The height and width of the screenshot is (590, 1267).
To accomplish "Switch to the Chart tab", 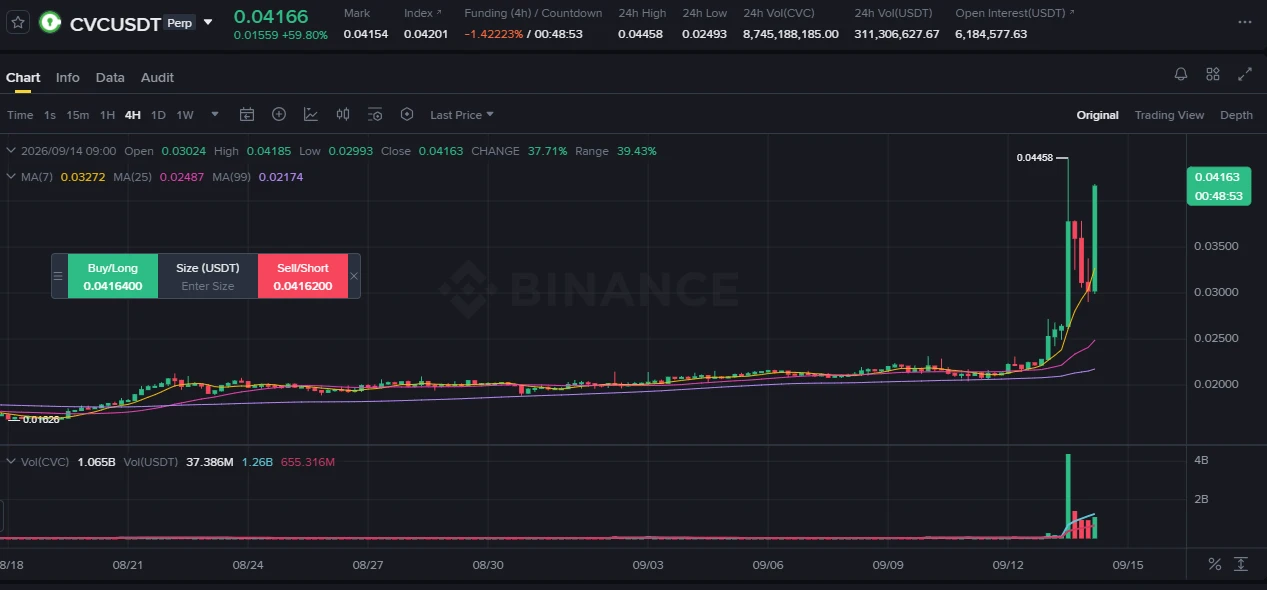I will coord(23,77).
